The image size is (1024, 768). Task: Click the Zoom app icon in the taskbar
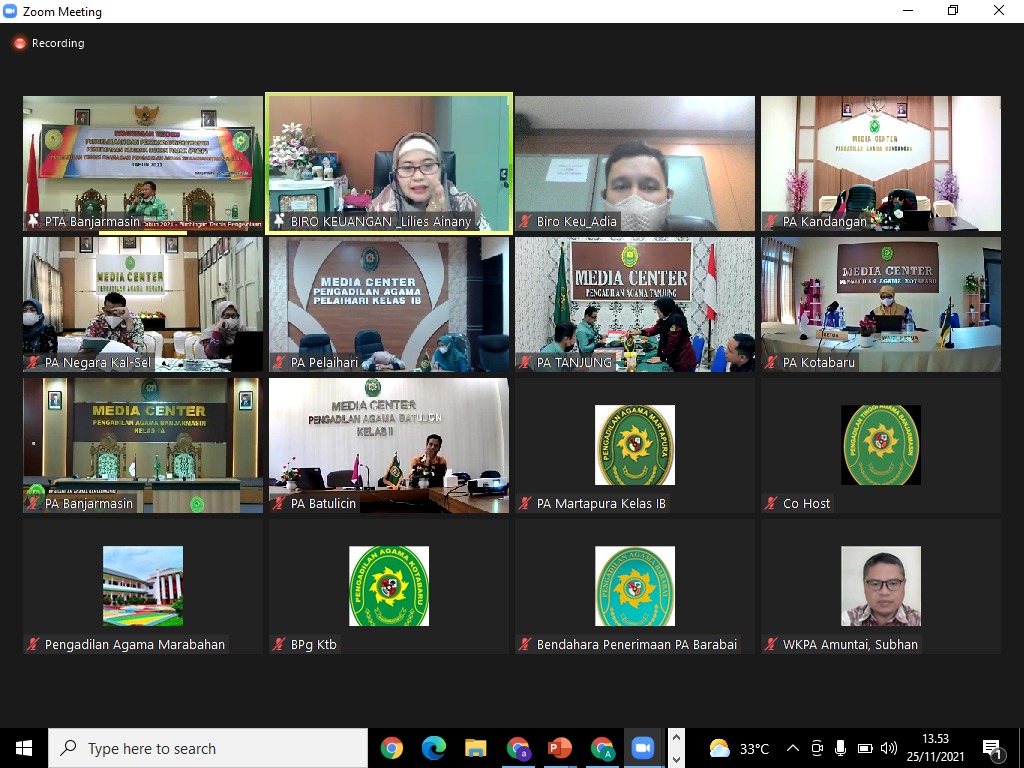point(642,748)
